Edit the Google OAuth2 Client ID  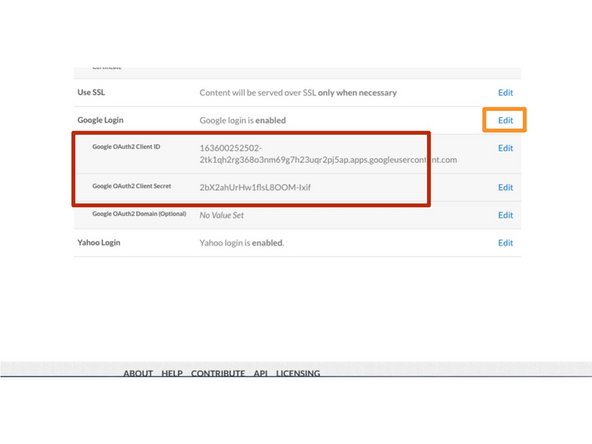point(505,148)
